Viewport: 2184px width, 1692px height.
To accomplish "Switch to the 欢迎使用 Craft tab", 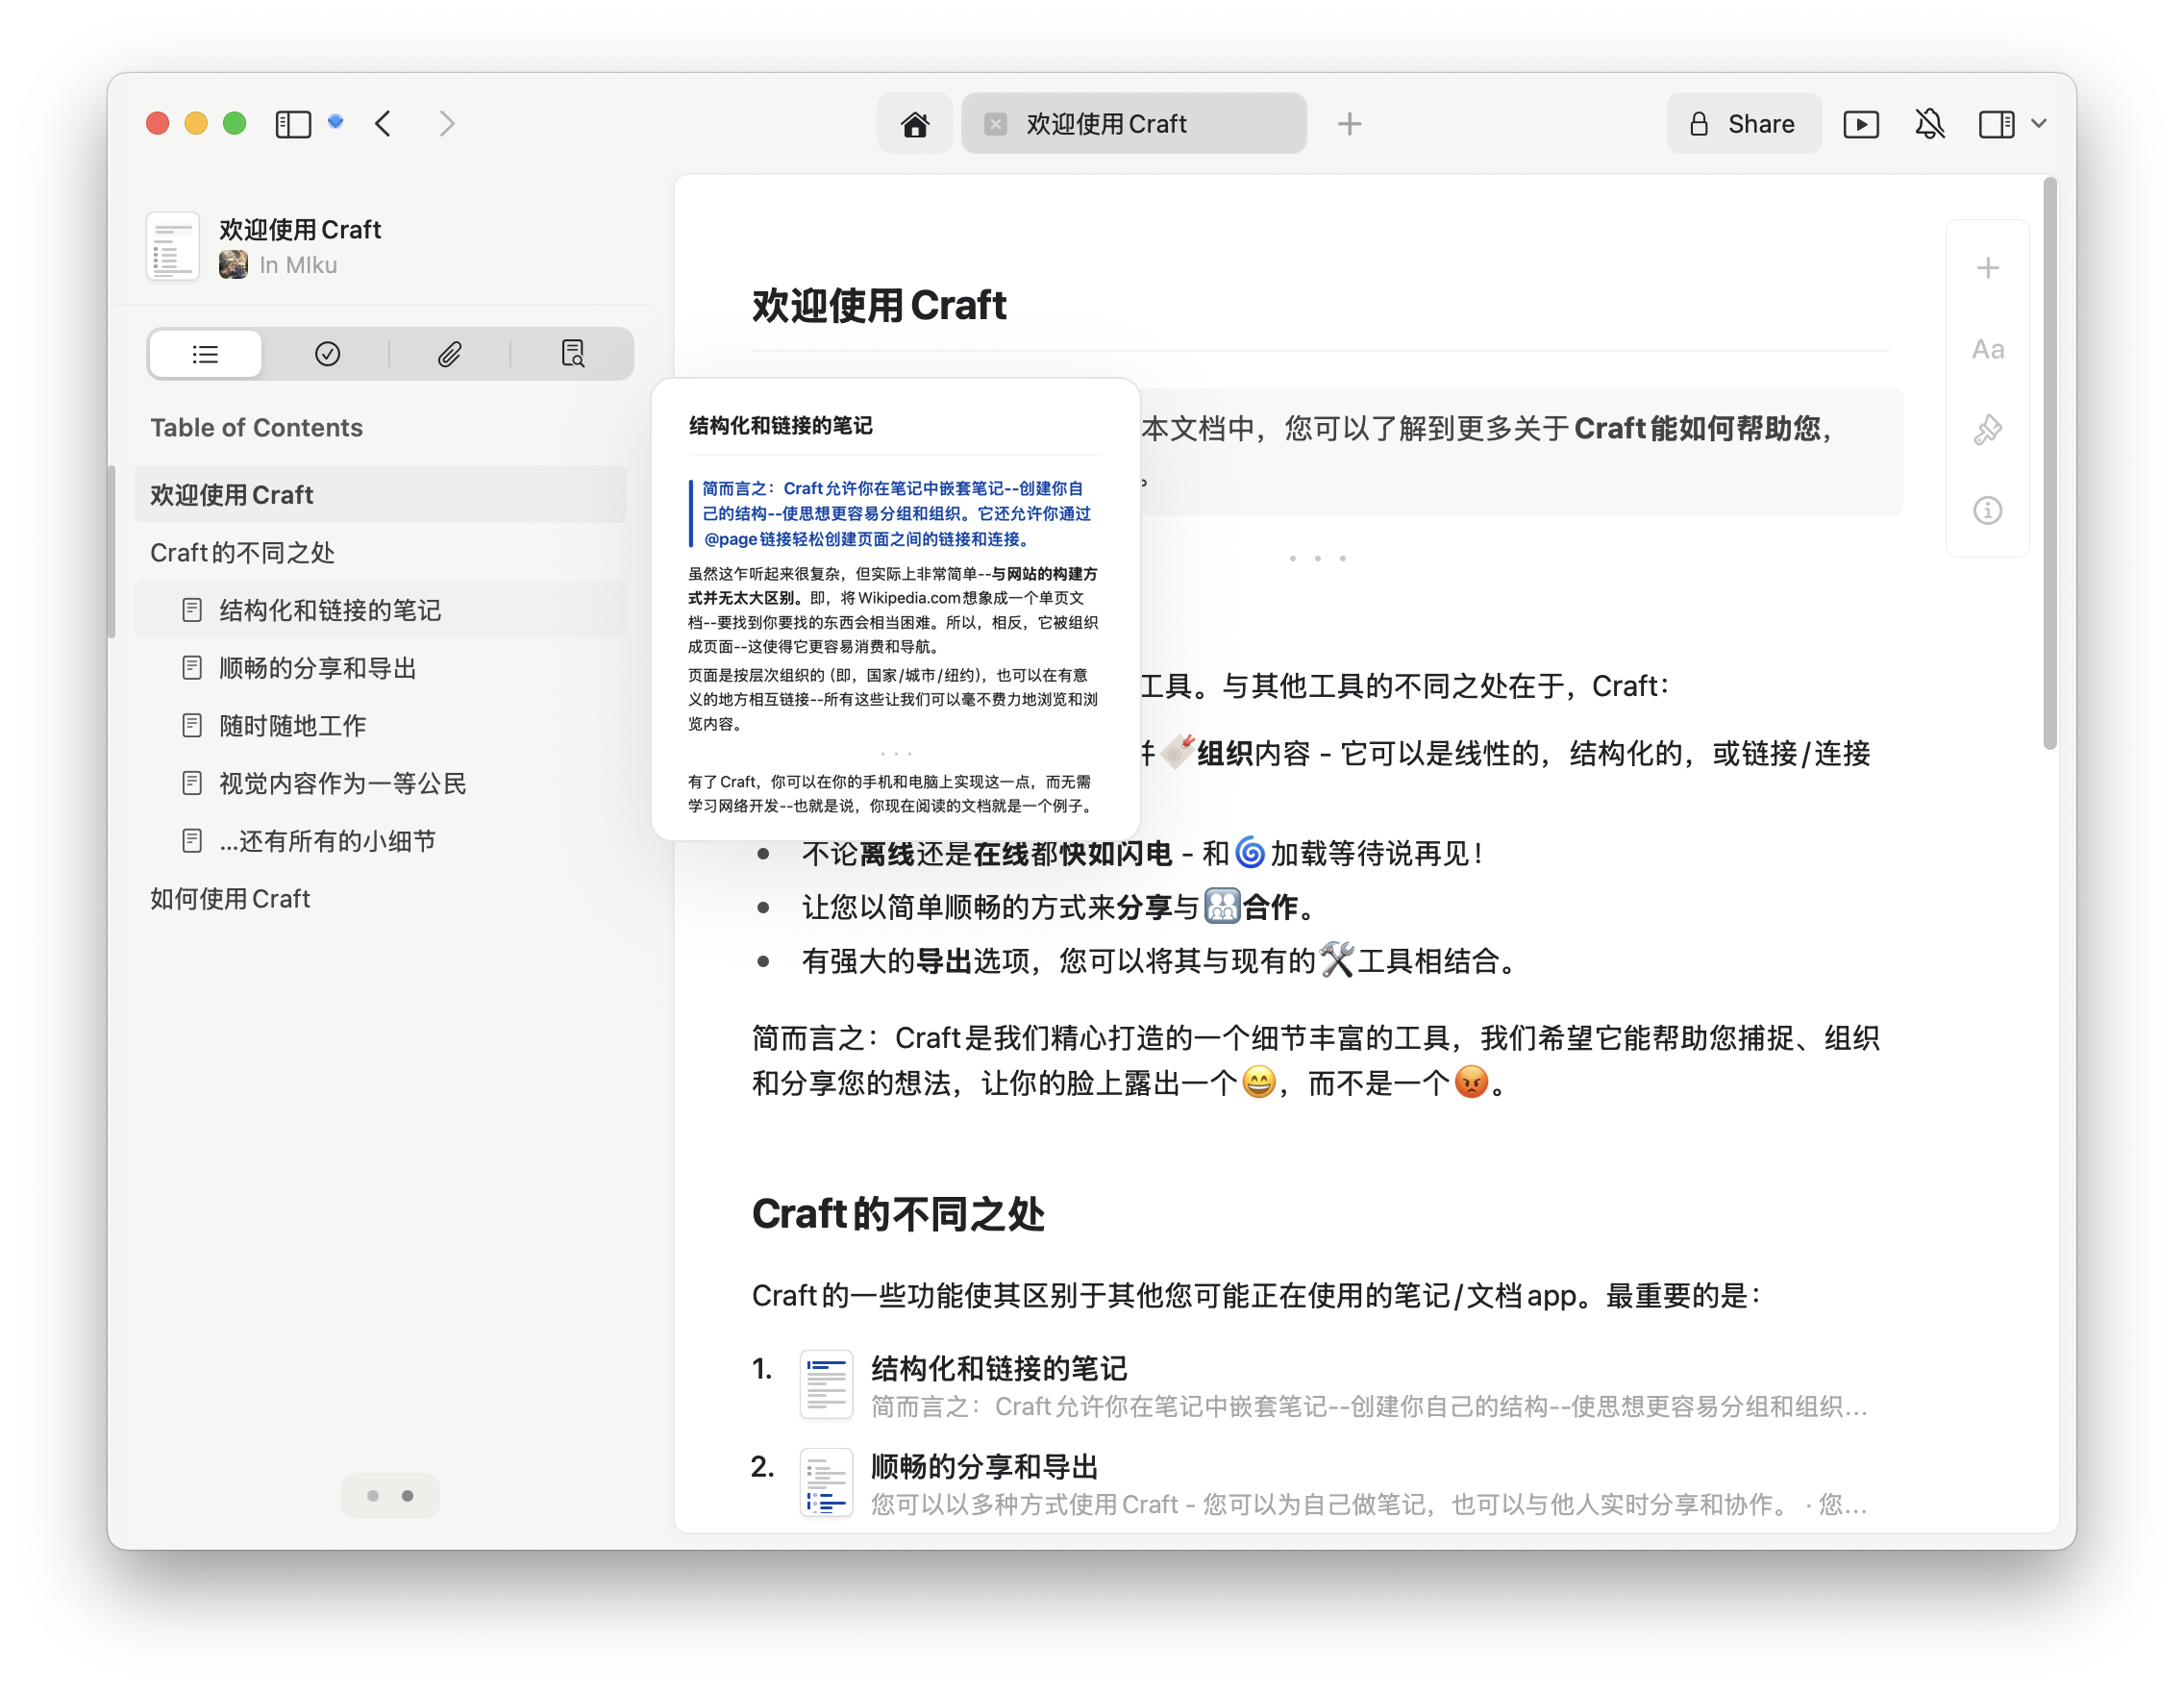I will [1133, 124].
